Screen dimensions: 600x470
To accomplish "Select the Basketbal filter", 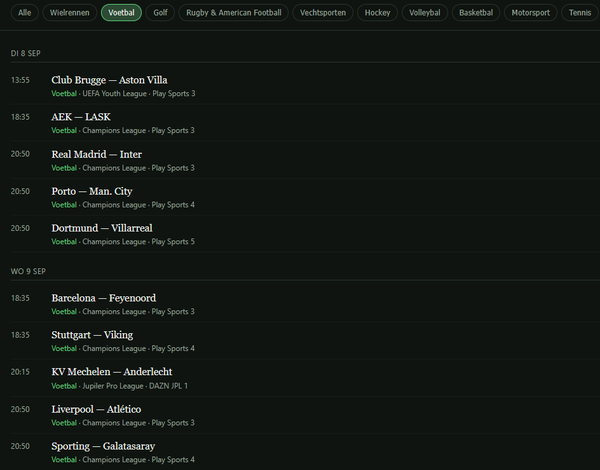I will 476,13.
